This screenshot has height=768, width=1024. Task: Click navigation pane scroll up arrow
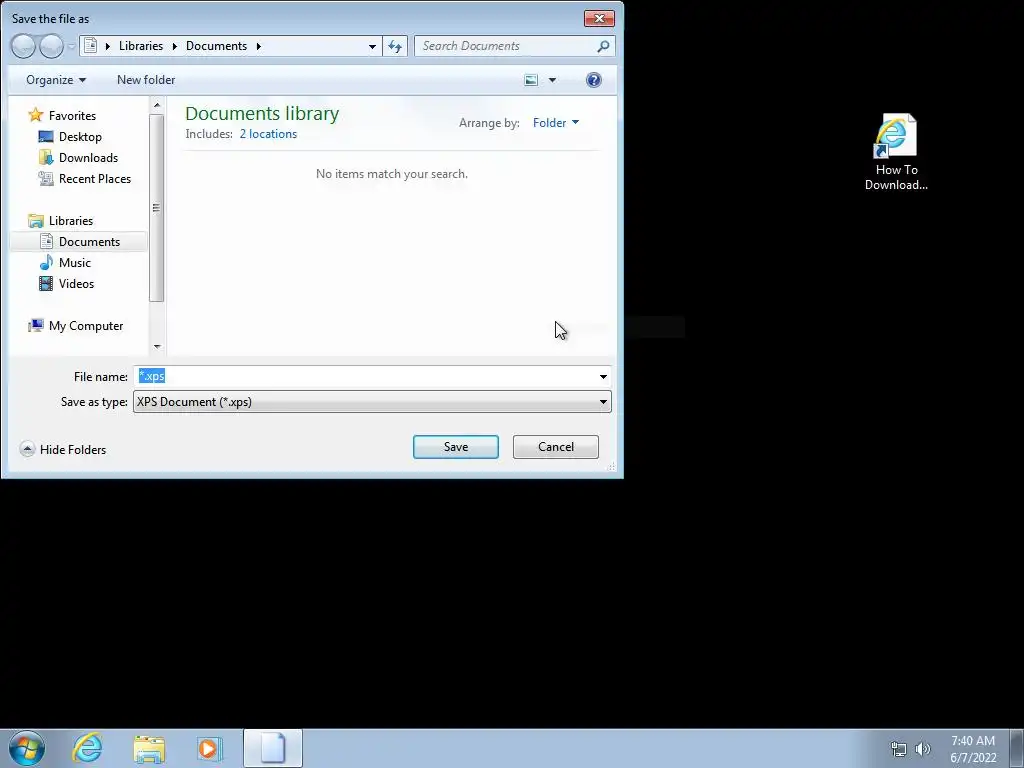157,104
